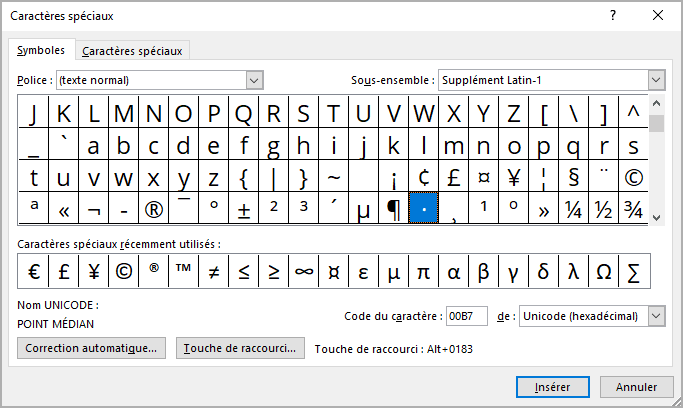The width and height of the screenshot is (683, 408).
Task: Select the not-equal ≠ recent symbol
Action: pos(213,271)
